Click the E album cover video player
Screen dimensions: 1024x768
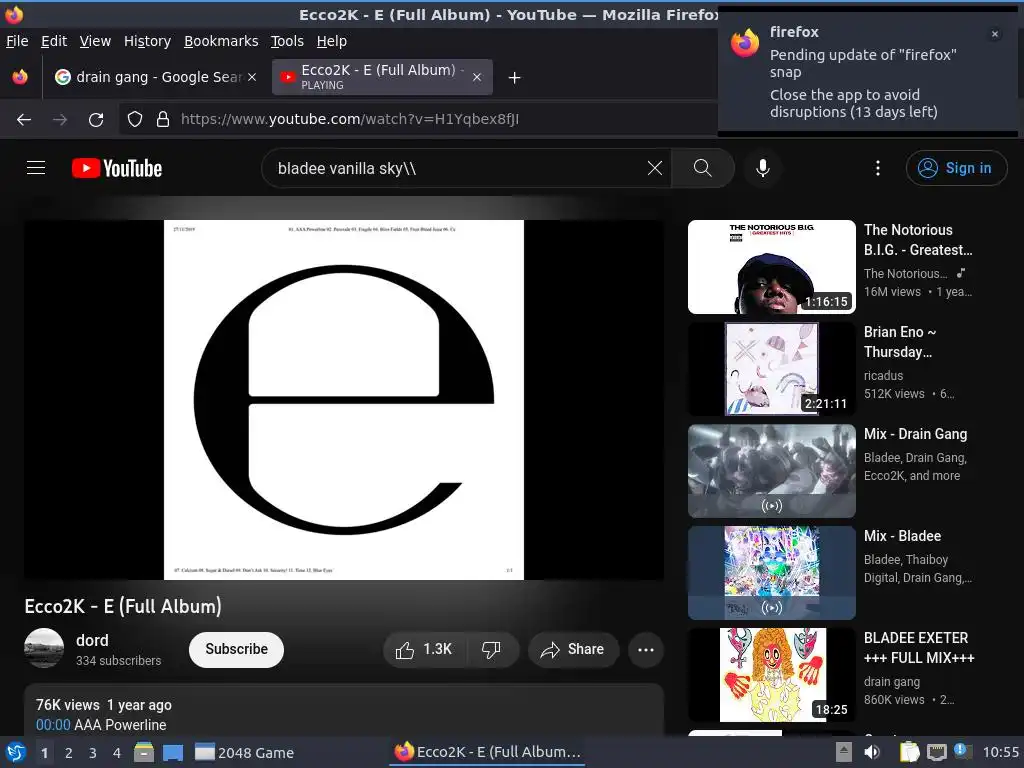pos(344,400)
